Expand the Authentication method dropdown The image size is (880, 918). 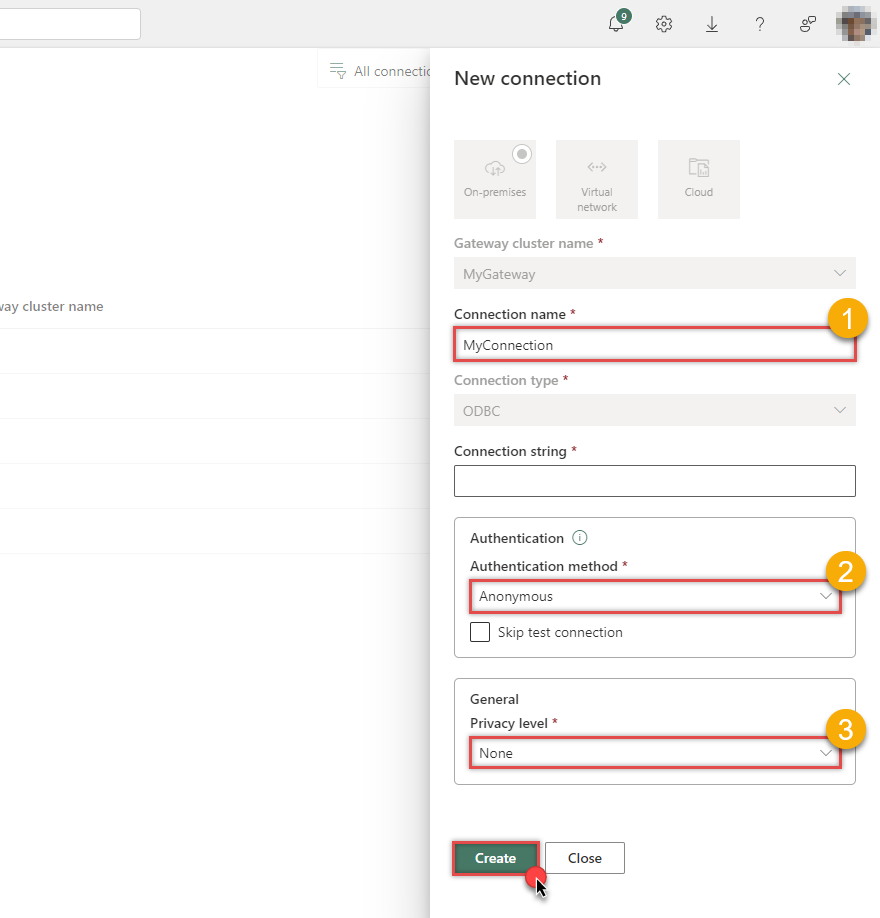(x=655, y=597)
